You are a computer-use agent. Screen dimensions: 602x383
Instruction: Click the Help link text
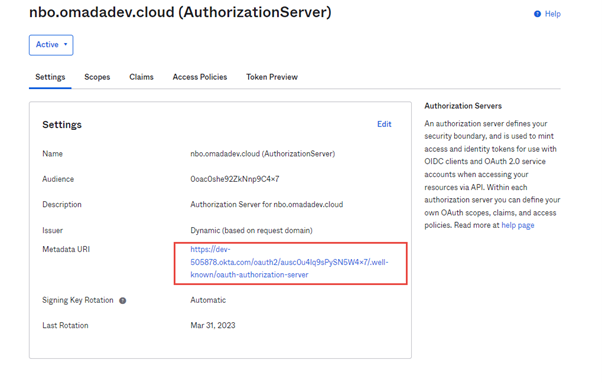552,14
